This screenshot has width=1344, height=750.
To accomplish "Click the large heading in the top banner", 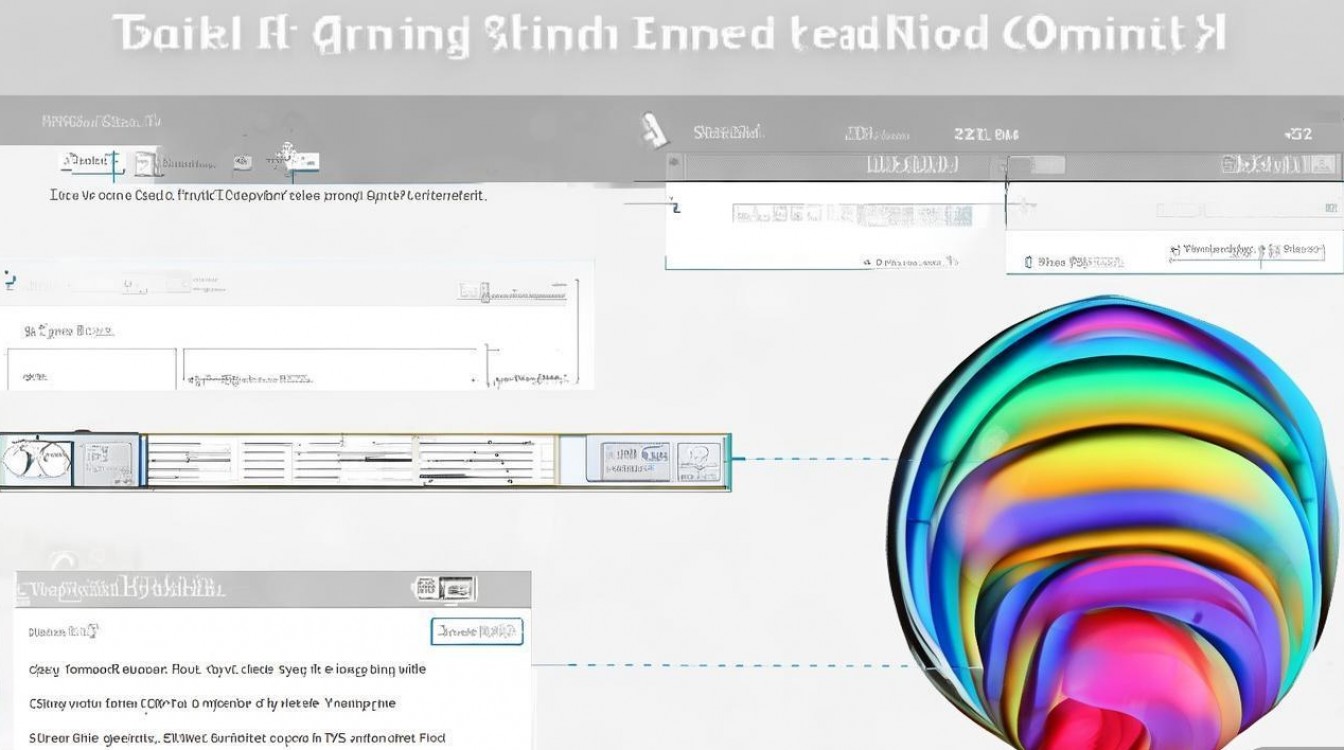I will click(671, 35).
